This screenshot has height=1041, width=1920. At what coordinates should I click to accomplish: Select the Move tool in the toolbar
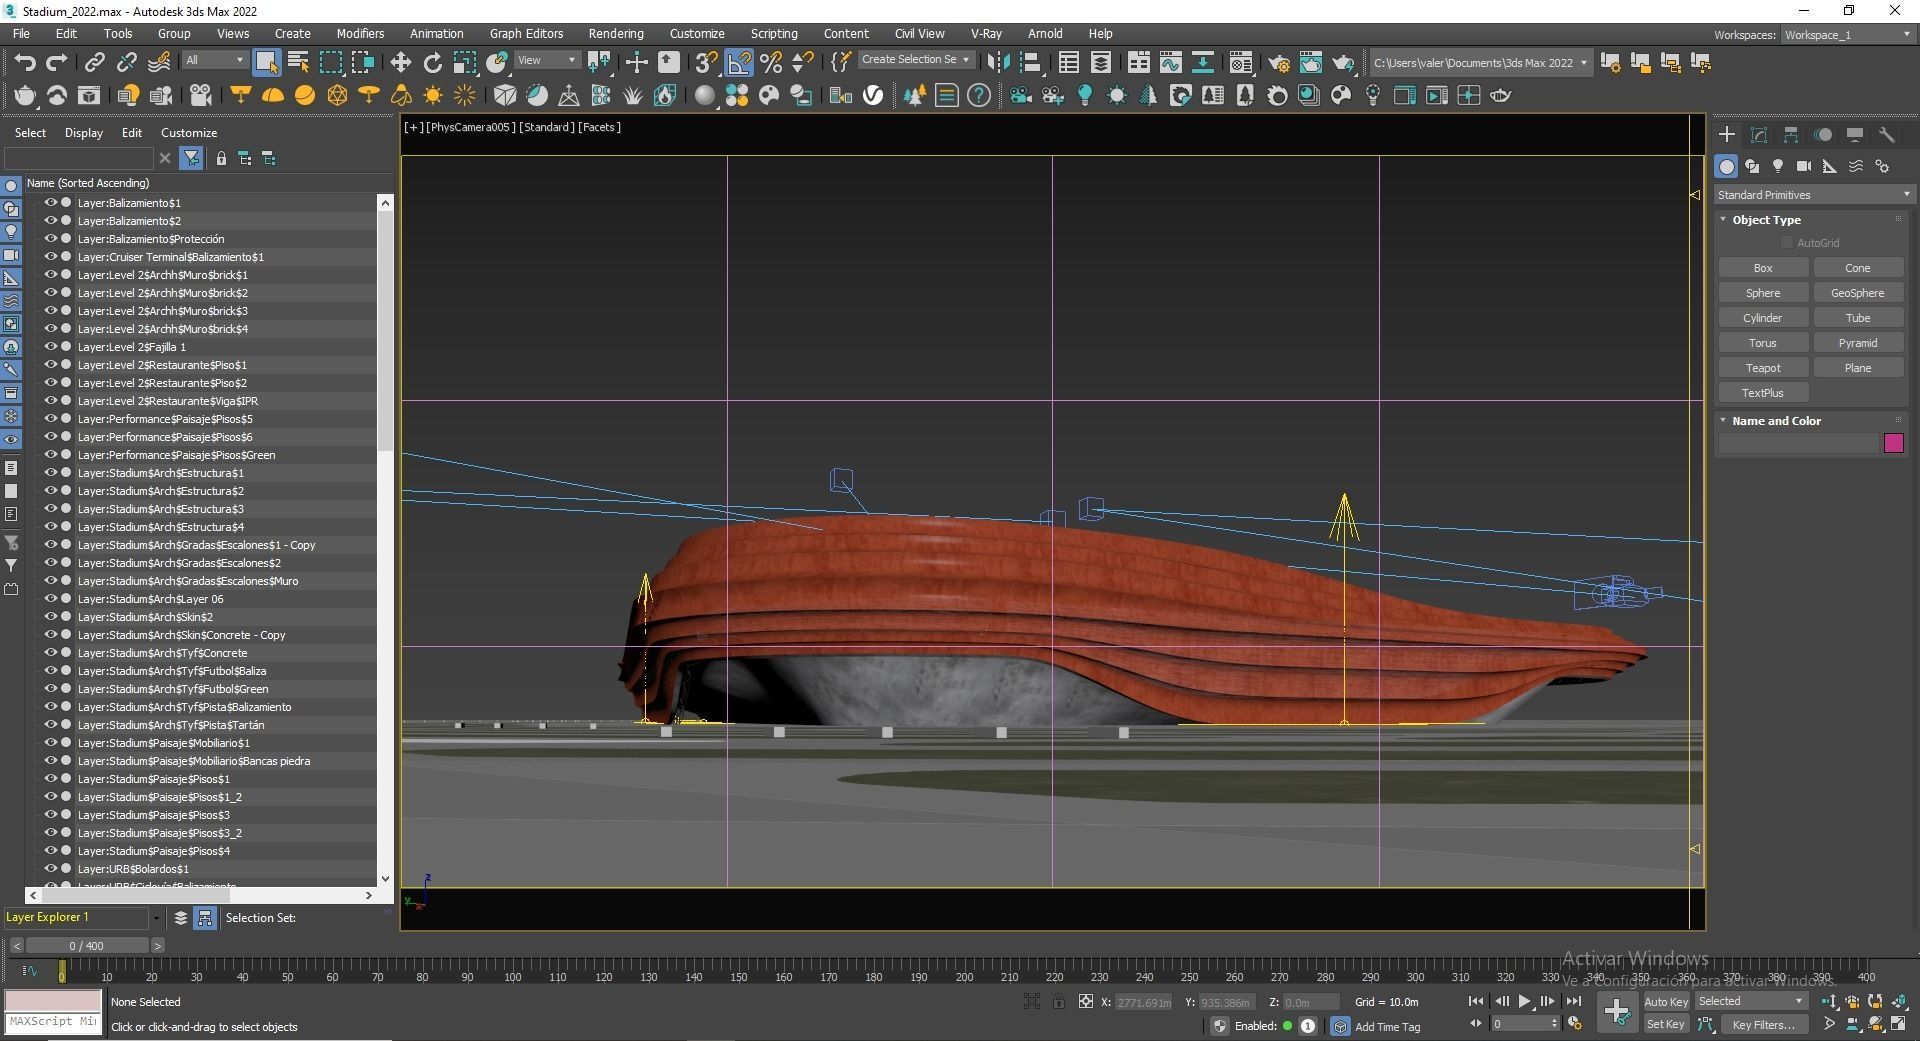click(x=400, y=63)
